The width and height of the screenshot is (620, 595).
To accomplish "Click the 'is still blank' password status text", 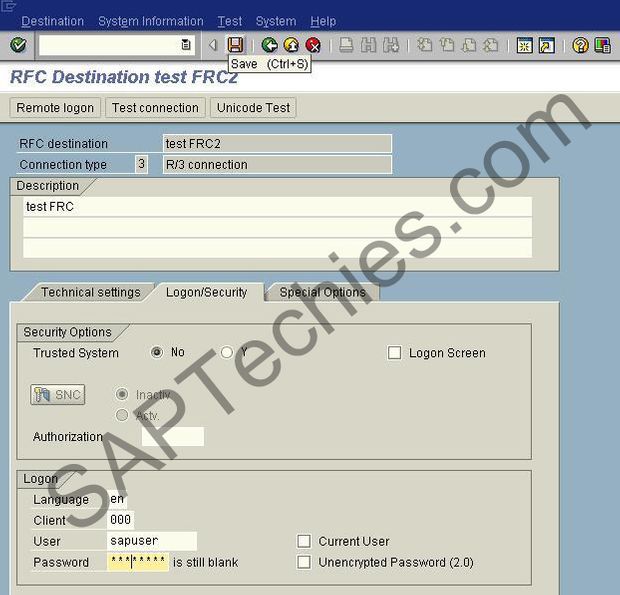I will 206,562.
